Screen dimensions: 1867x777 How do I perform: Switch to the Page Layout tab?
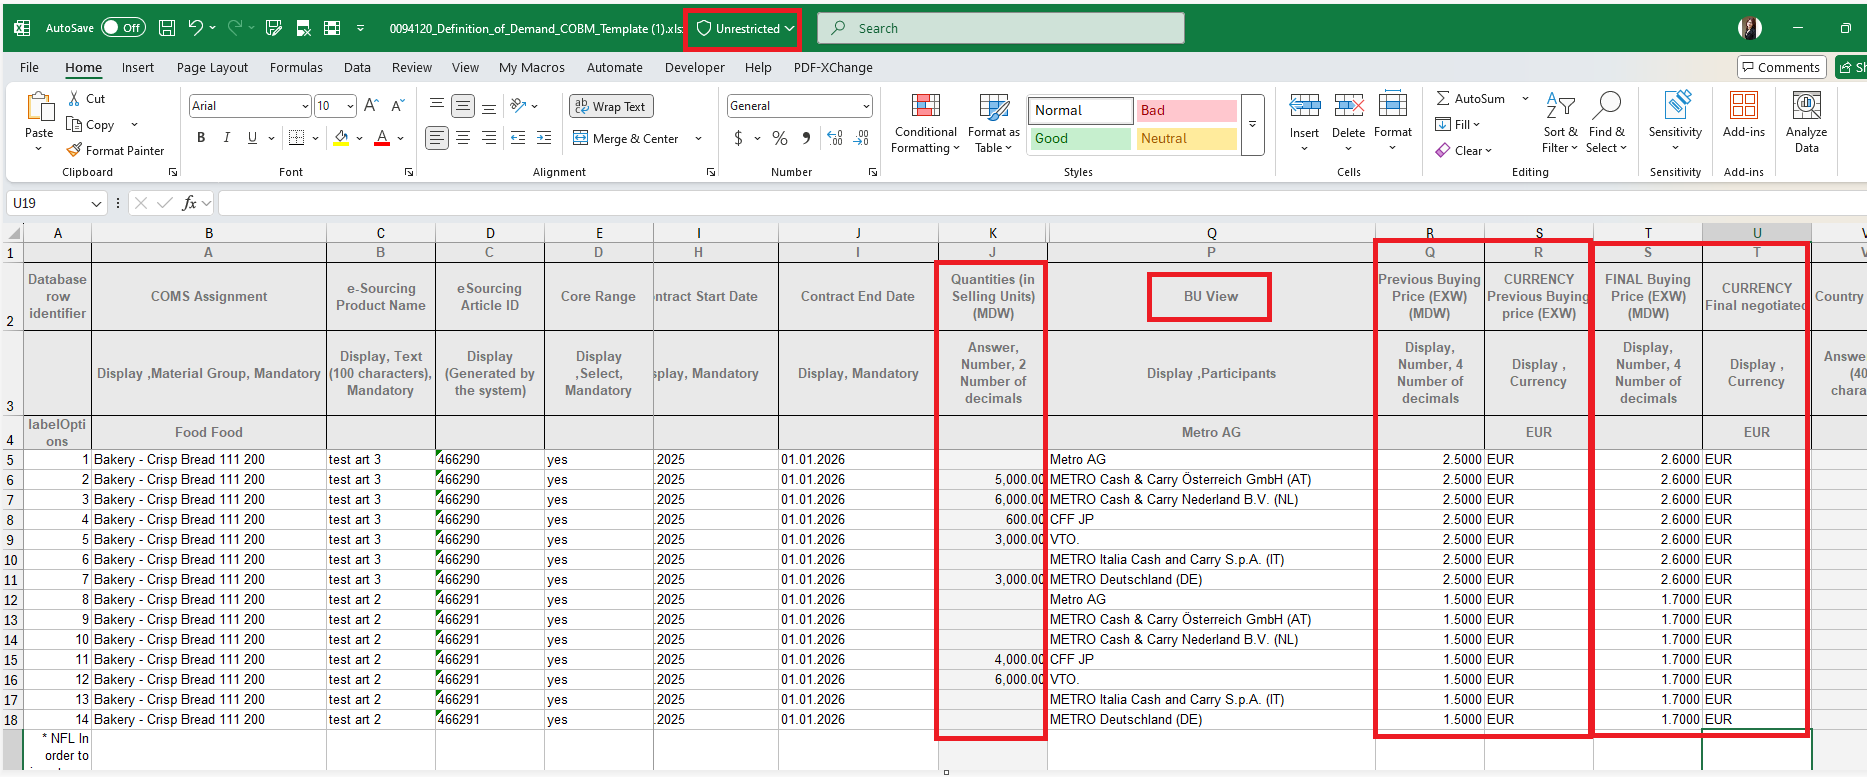tap(212, 68)
